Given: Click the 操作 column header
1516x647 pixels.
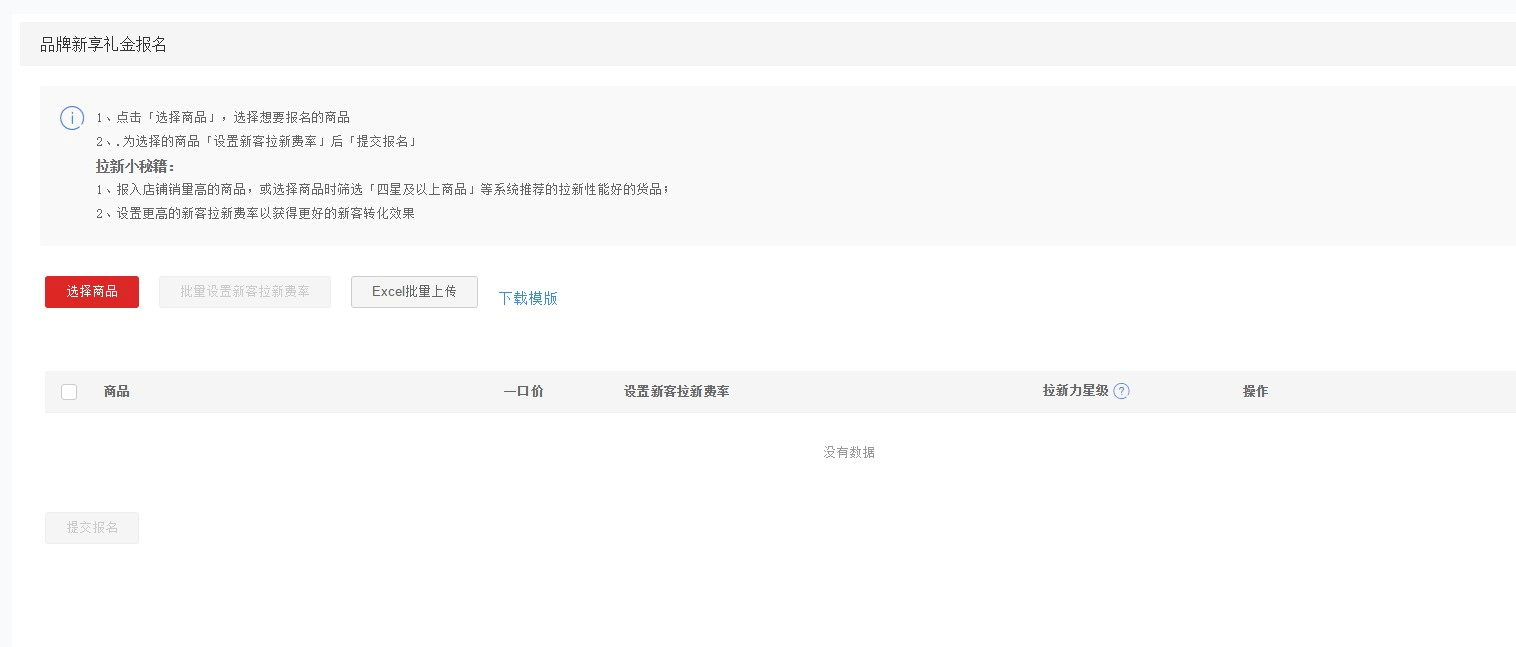Looking at the screenshot, I should [x=1255, y=391].
